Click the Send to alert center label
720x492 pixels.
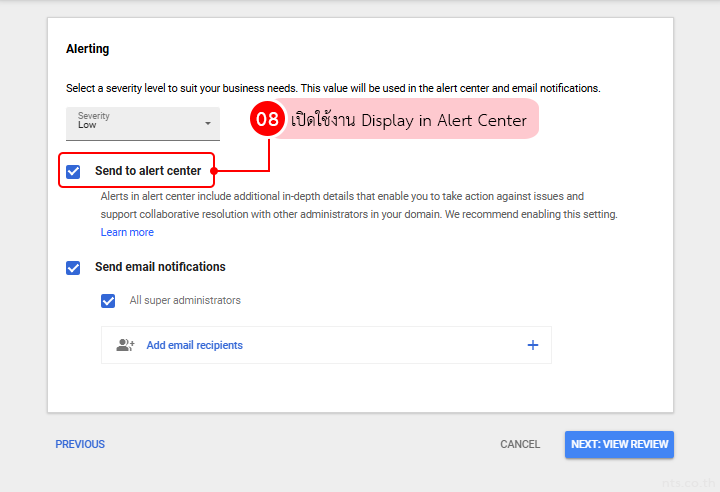click(x=148, y=171)
